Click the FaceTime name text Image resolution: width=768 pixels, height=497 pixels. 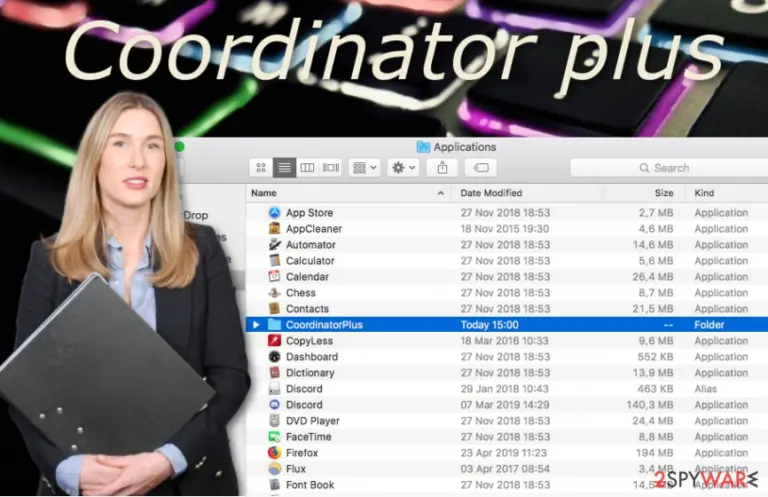309,437
